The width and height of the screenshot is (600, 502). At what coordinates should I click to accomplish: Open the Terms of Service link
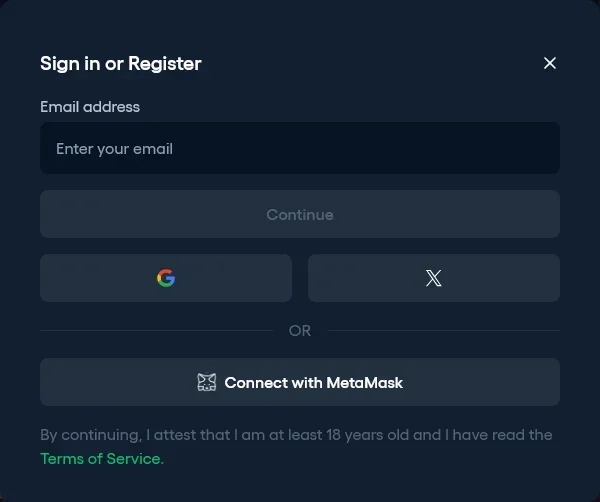100,458
